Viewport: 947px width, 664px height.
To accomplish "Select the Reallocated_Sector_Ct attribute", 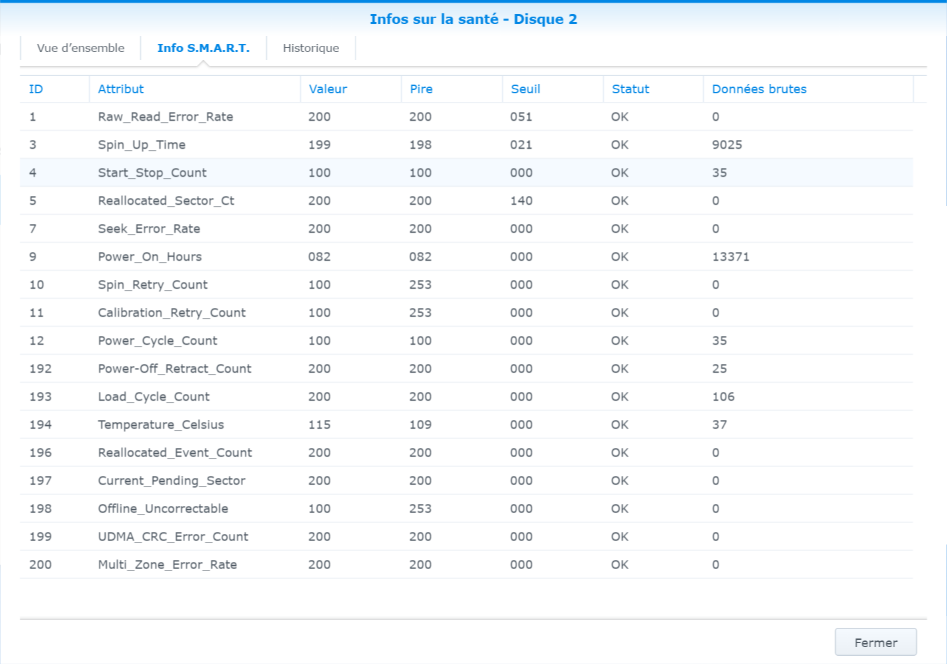I will coord(166,201).
